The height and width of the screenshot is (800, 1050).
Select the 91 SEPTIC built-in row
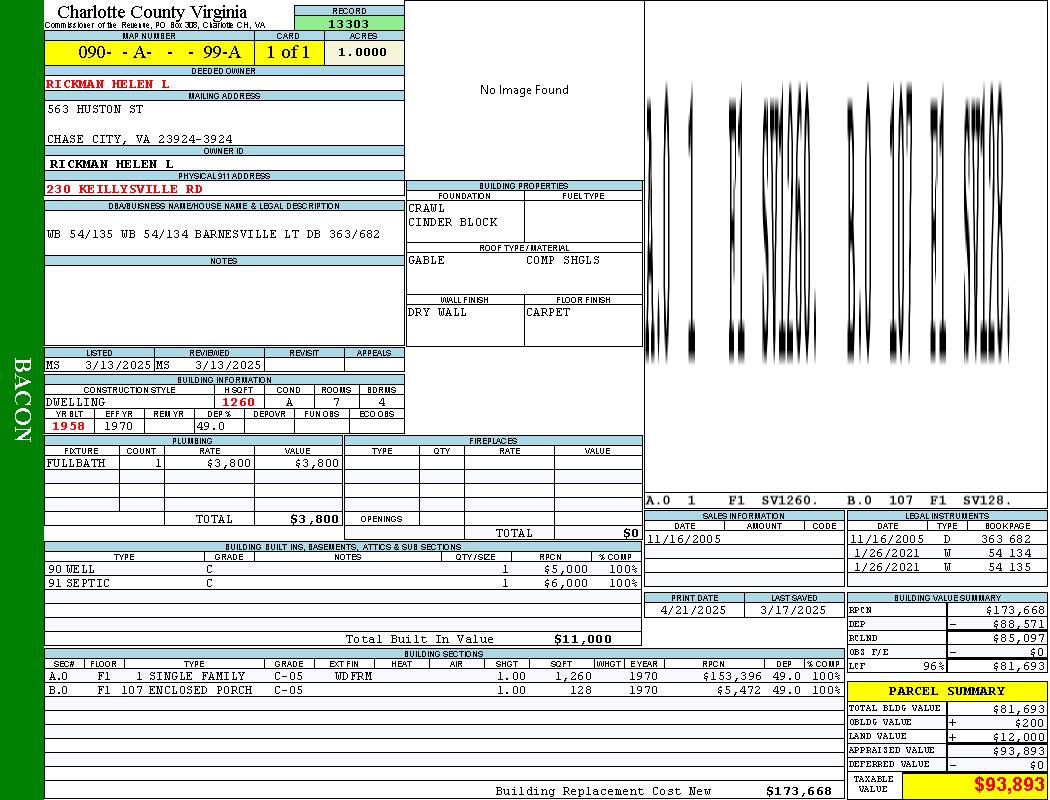coord(342,583)
